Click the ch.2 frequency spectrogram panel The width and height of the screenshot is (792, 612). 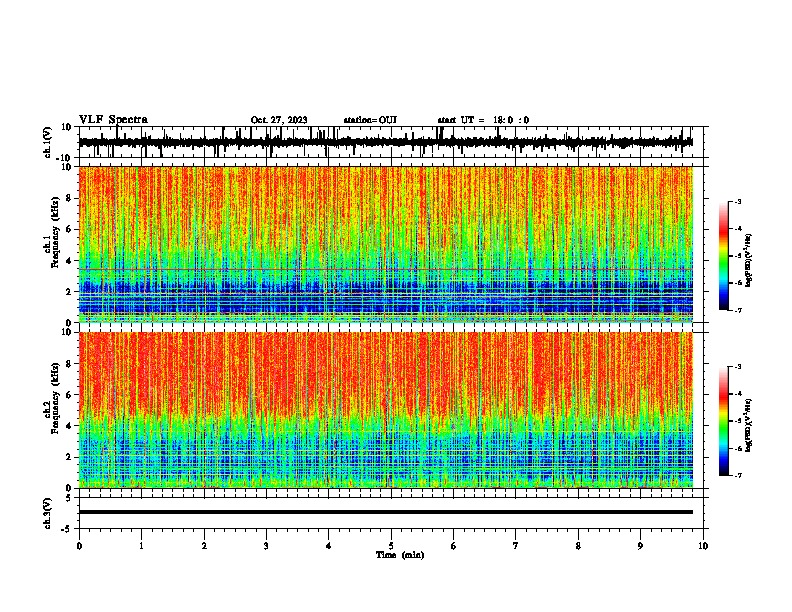click(x=386, y=410)
